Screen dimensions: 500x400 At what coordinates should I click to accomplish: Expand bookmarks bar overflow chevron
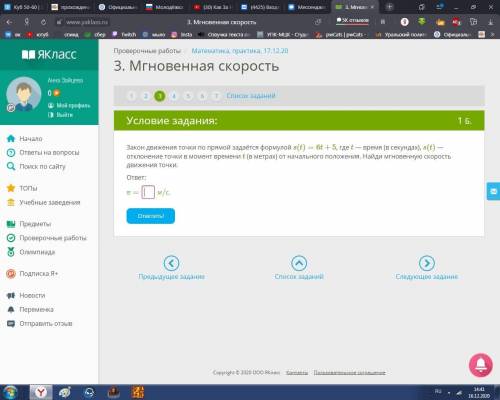click(493, 34)
